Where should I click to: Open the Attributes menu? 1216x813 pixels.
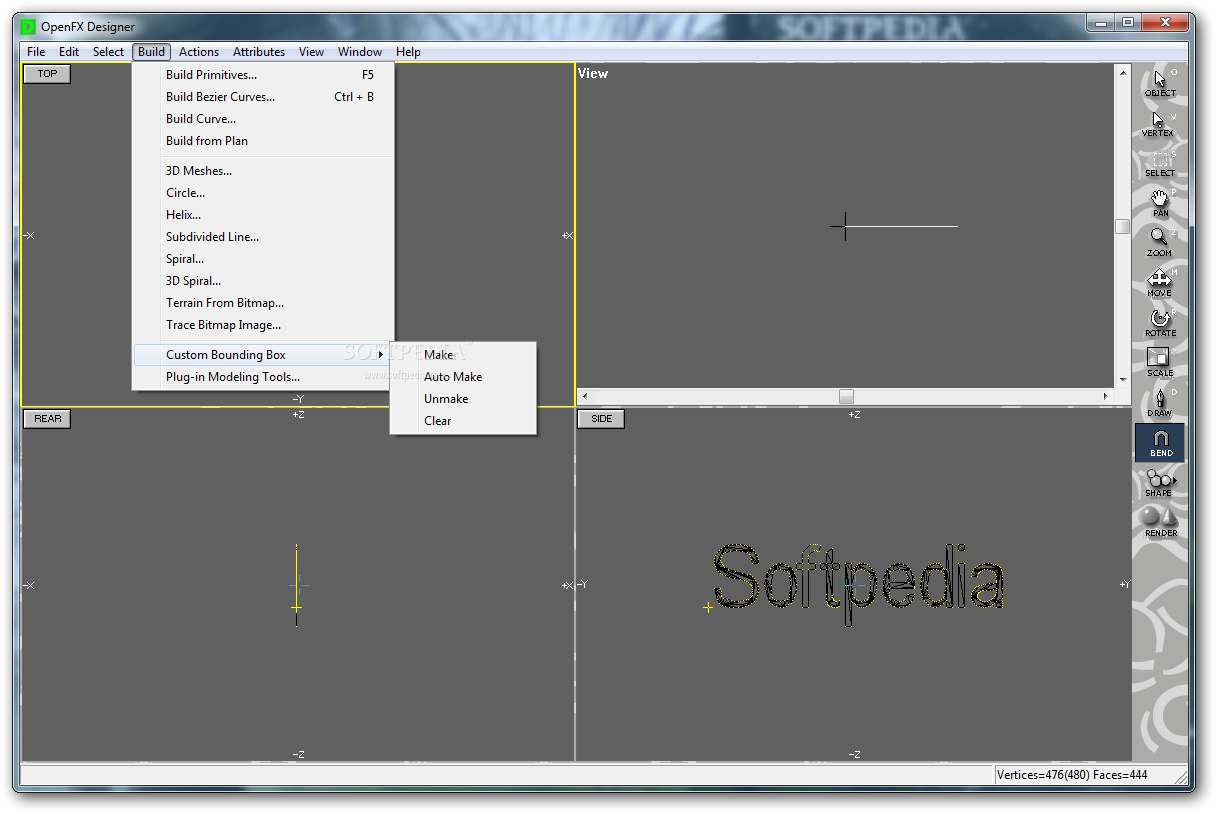pyautogui.click(x=259, y=52)
